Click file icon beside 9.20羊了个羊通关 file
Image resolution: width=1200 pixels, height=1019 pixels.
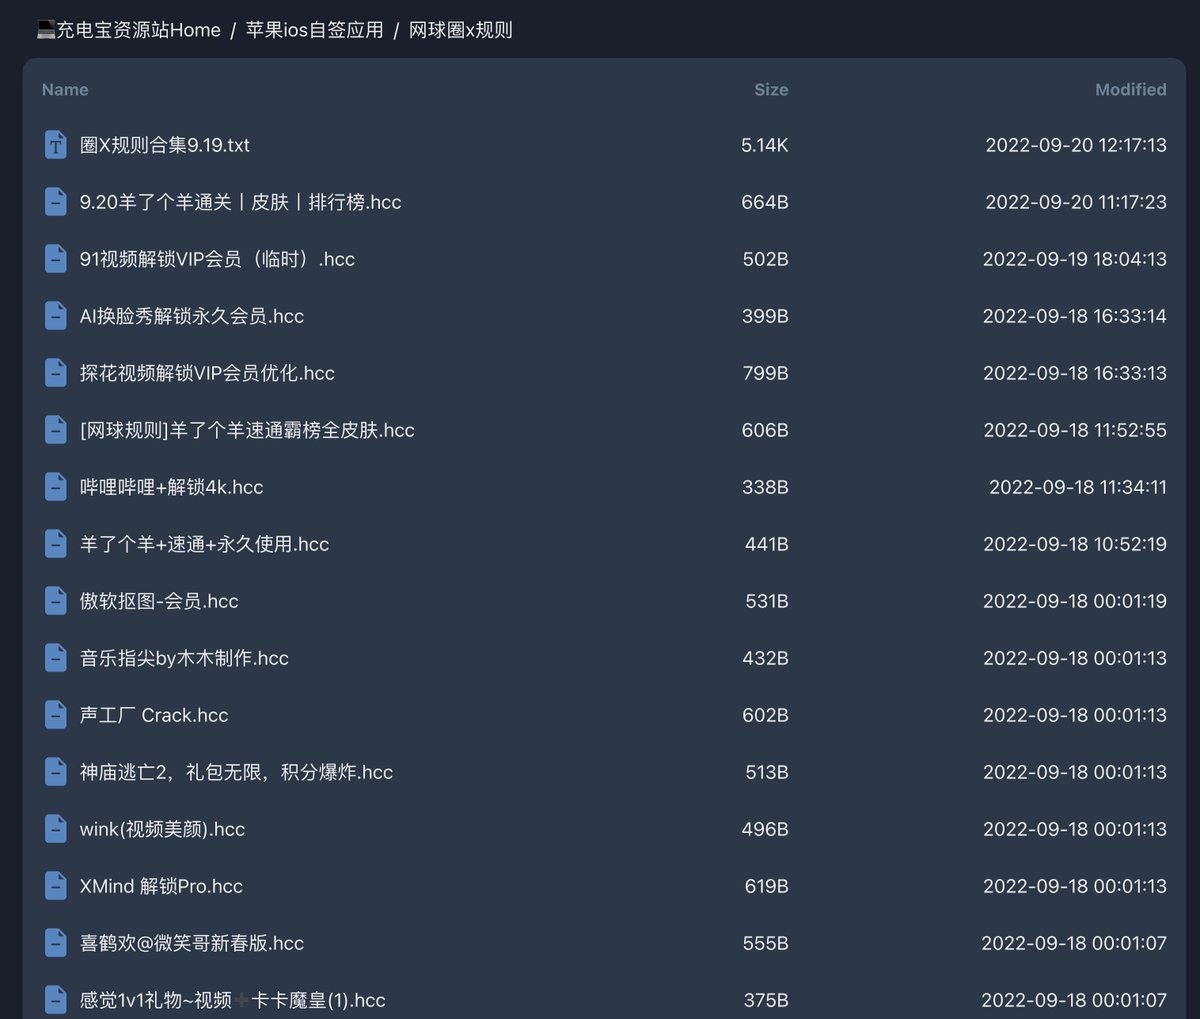tap(56, 202)
